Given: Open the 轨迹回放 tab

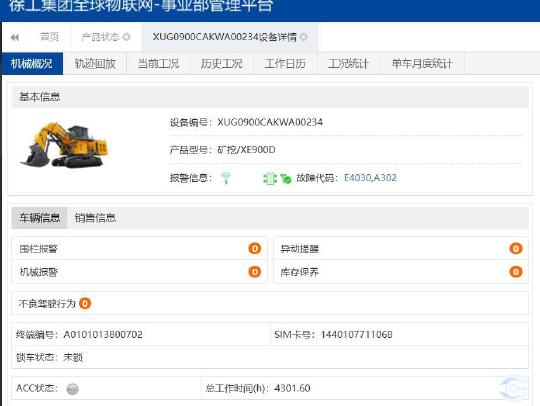Looking at the screenshot, I should (95, 64).
